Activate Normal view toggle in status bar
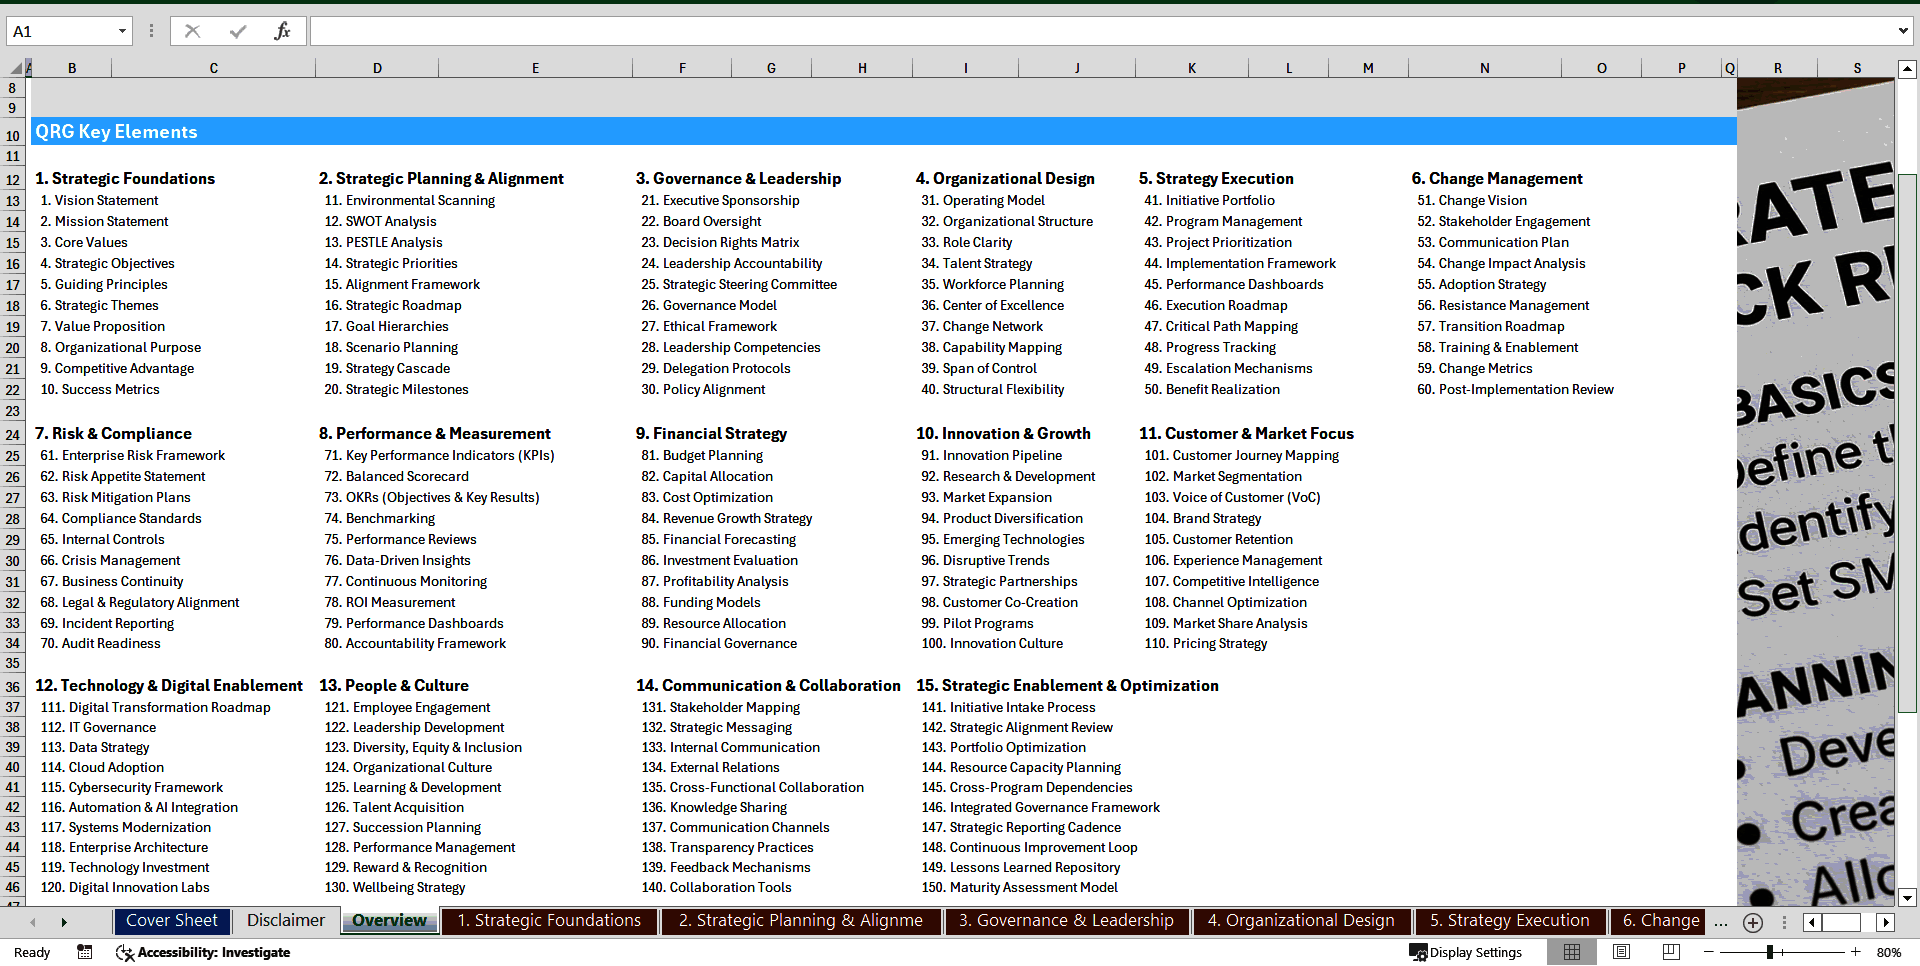Screen dimensions: 1920x966 (x=1571, y=952)
